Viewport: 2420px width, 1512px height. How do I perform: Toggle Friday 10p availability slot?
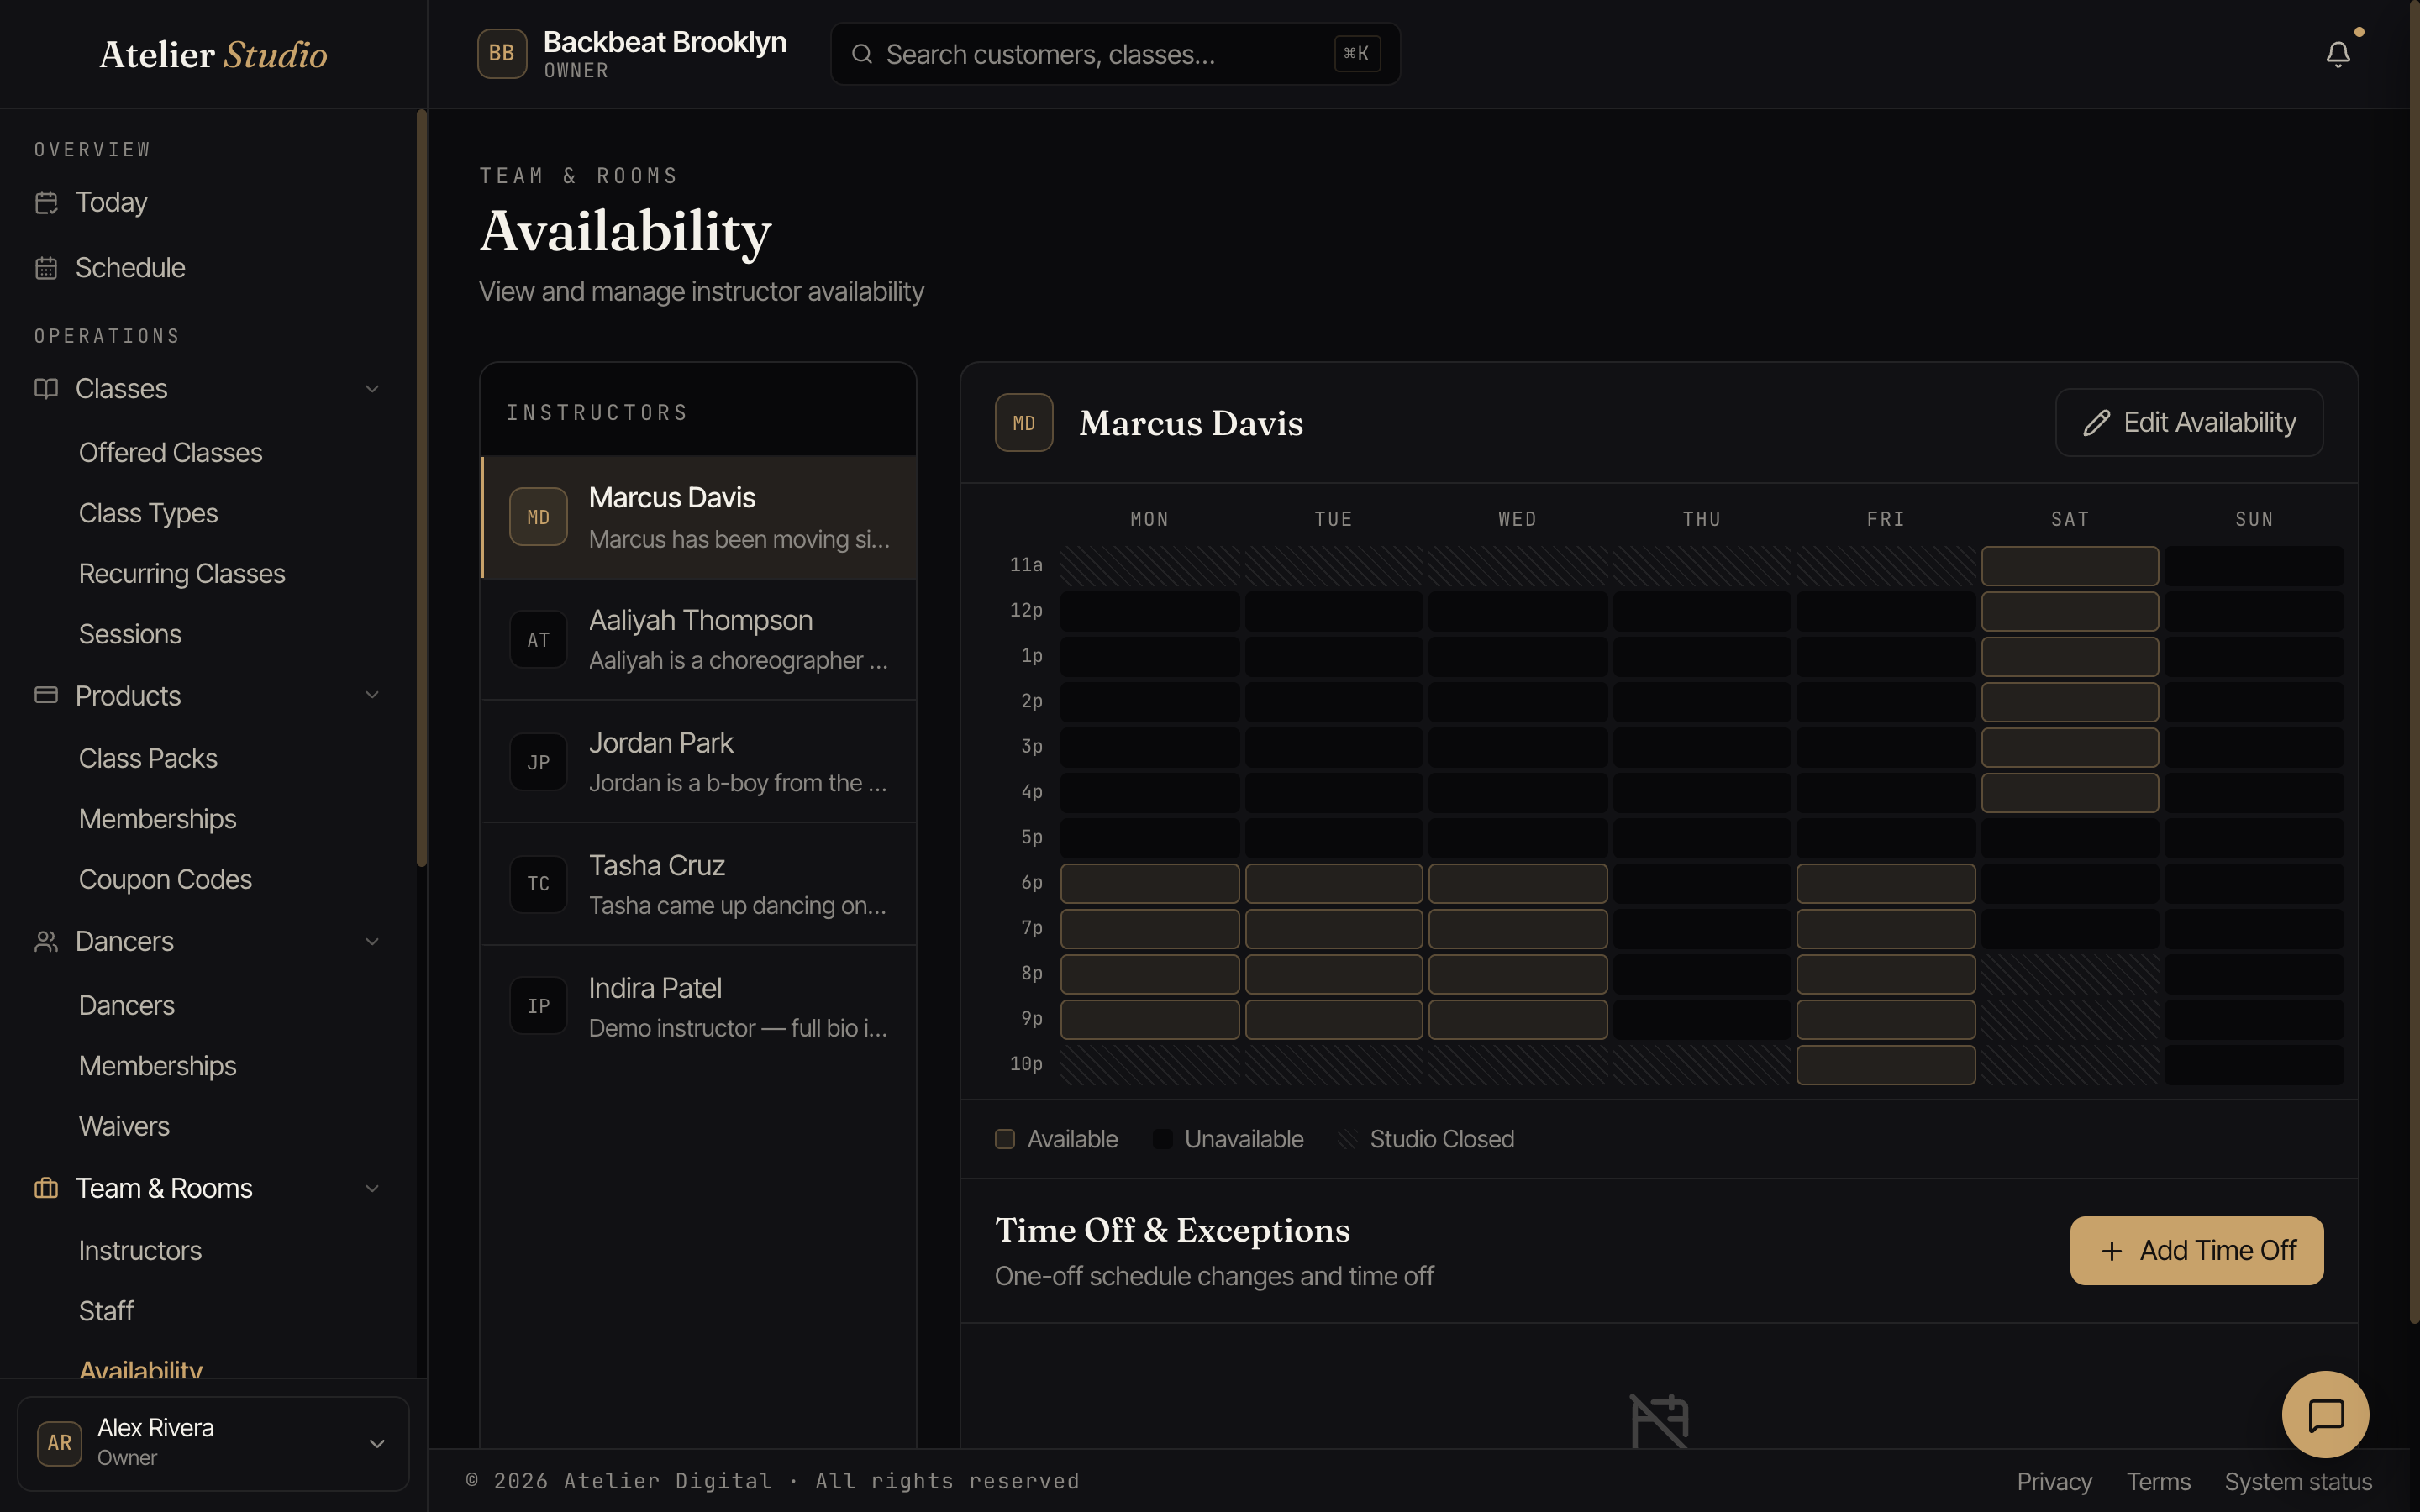coord(1886,1065)
